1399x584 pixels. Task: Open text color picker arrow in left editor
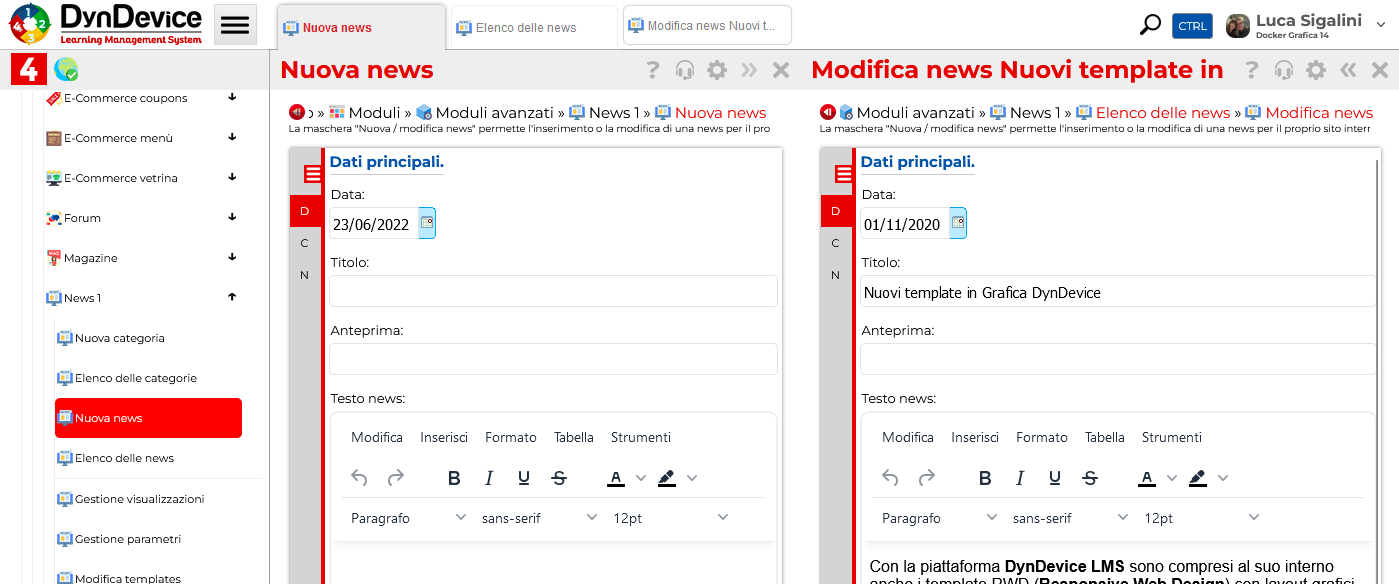(x=641, y=478)
